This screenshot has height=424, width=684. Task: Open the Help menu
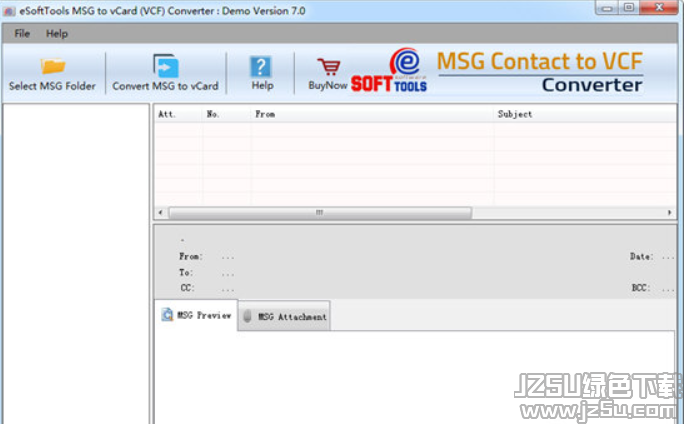click(x=57, y=34)
